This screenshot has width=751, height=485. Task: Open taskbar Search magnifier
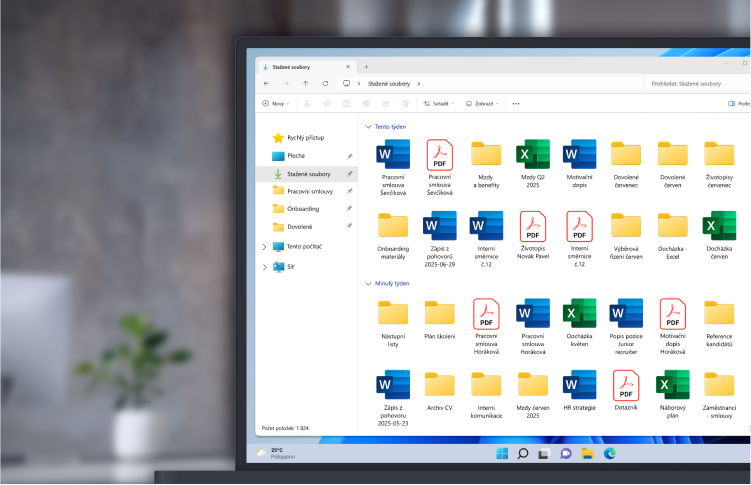[523, 453]
